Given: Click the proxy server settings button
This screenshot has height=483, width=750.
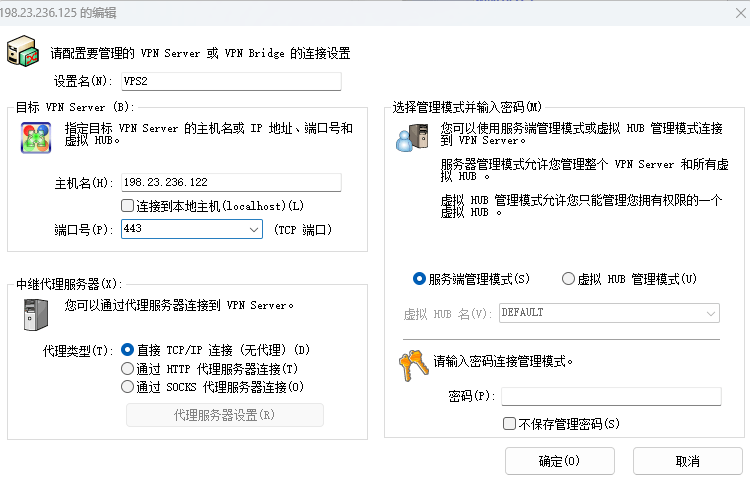Looking at the screenshot, I should tap(224, 415).
